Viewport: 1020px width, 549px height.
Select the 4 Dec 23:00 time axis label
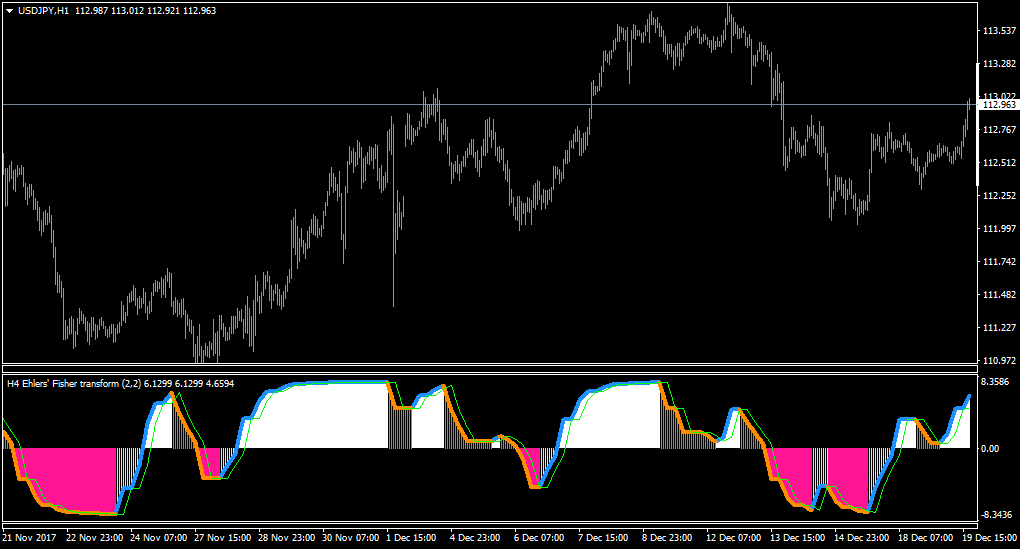[x=475, y=538]
